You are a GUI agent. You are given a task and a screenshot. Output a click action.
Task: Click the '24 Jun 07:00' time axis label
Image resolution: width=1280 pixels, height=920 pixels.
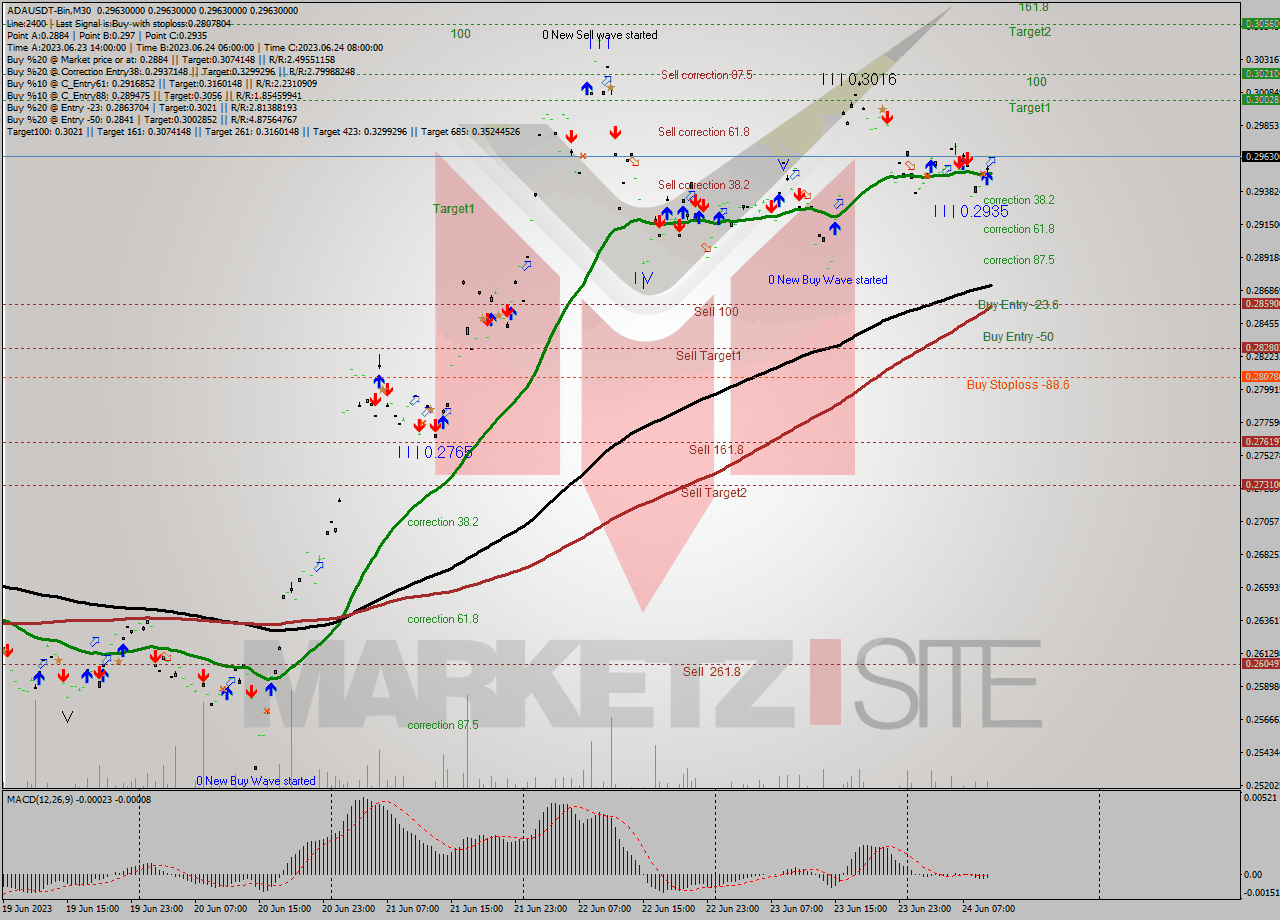click(x=989, y=909)
